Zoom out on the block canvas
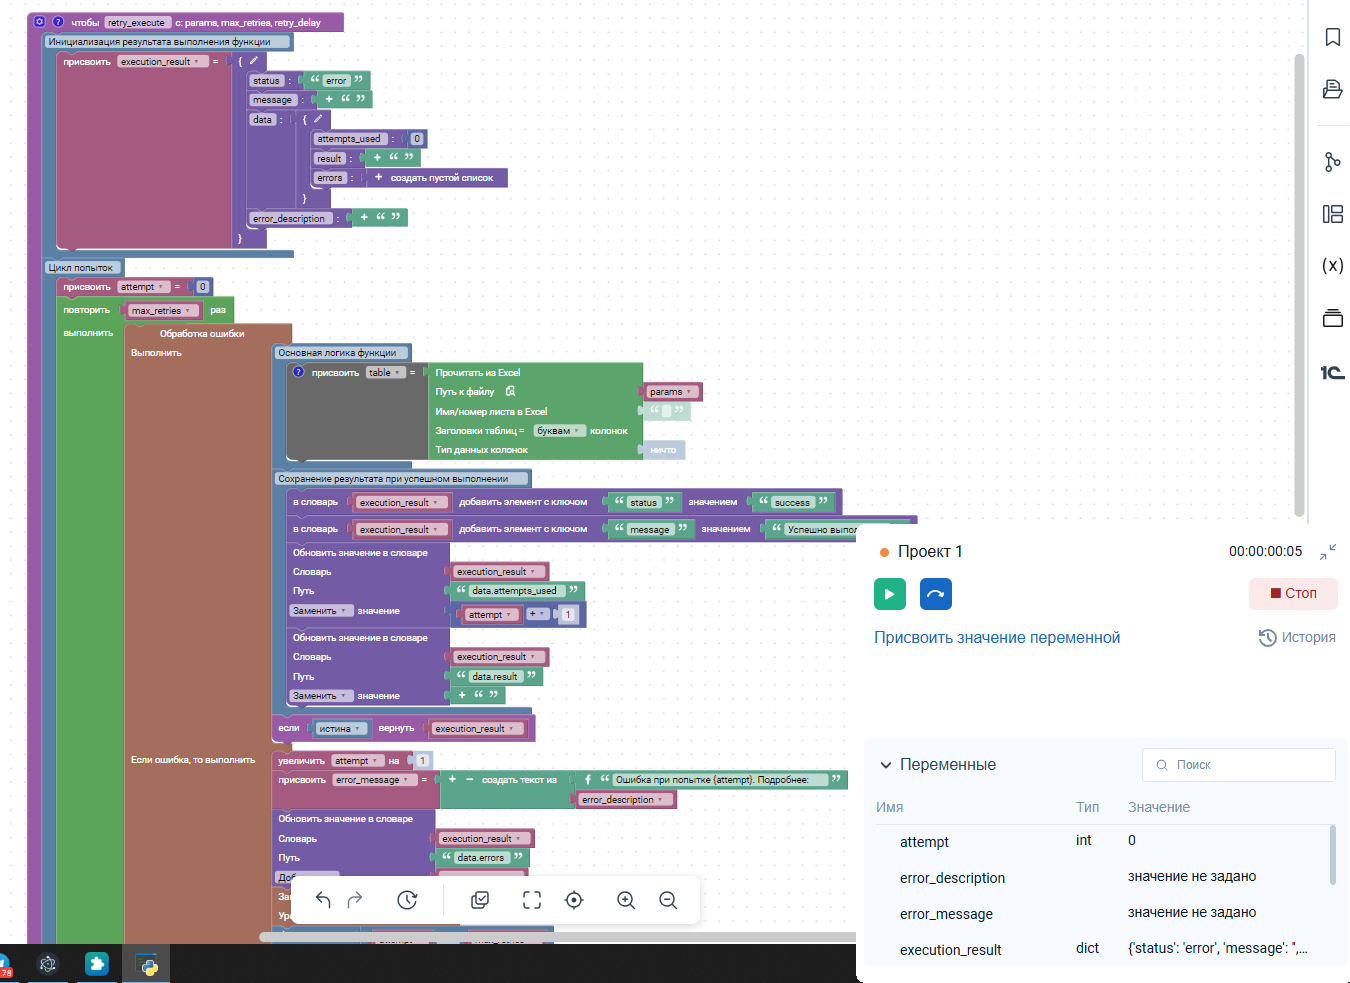The image size is (1350, 983). (x=668, y=900)
